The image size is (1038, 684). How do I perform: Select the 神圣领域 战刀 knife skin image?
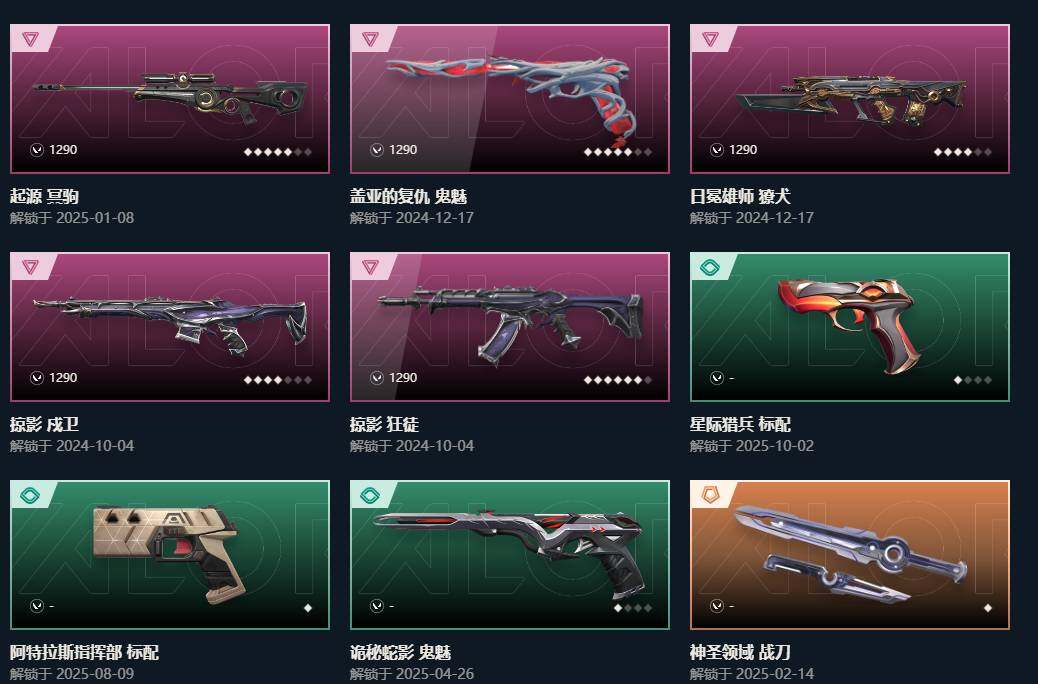[851, 554]
